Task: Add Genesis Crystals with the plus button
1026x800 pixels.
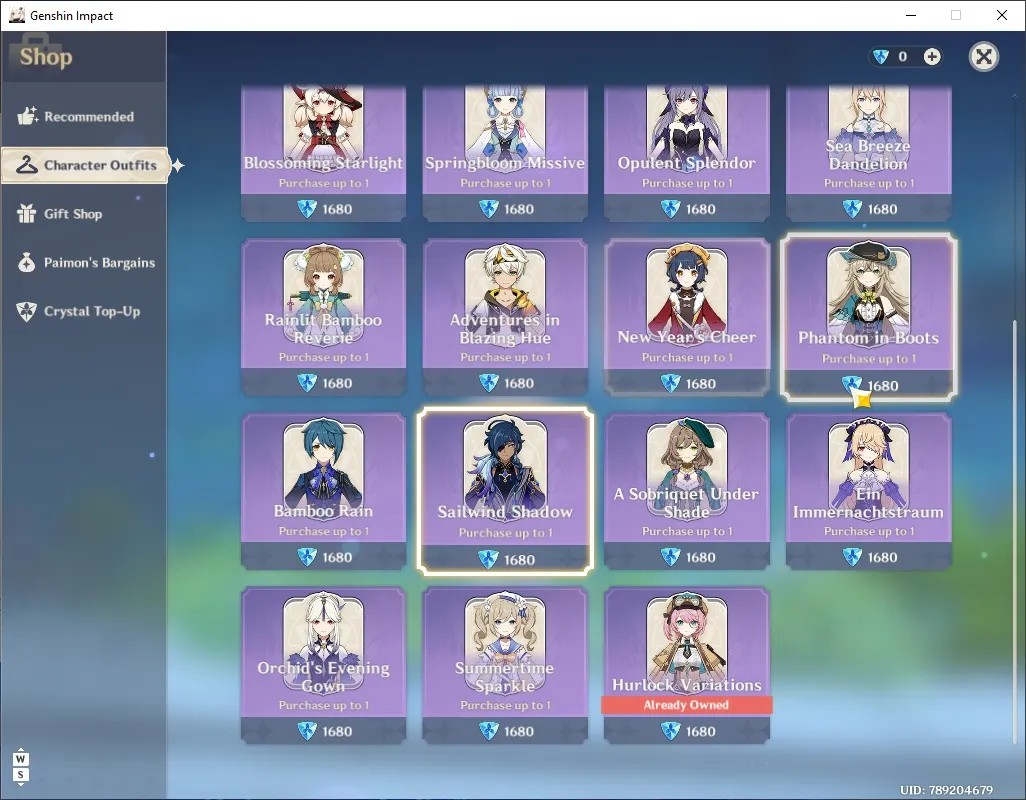Action: (x=932, y=57)
